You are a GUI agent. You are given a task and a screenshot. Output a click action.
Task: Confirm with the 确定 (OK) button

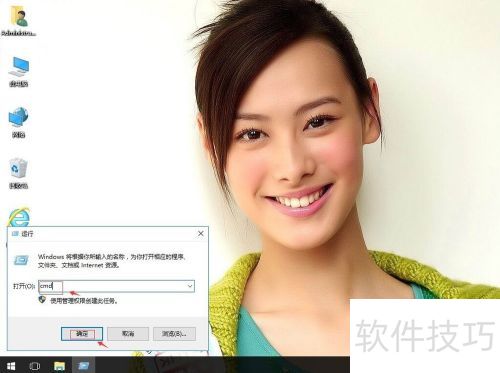click(x=82, y=334)
